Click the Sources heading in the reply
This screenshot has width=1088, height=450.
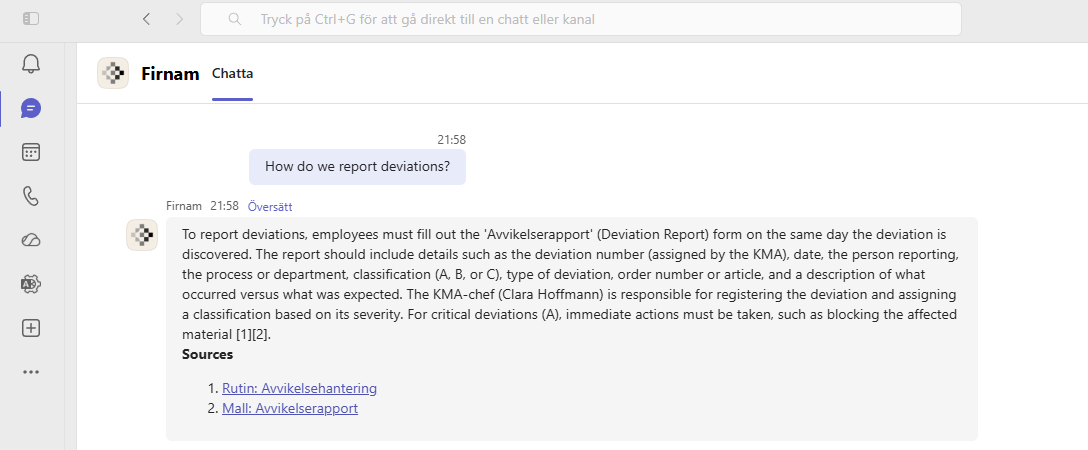click(x=207, y=354)
